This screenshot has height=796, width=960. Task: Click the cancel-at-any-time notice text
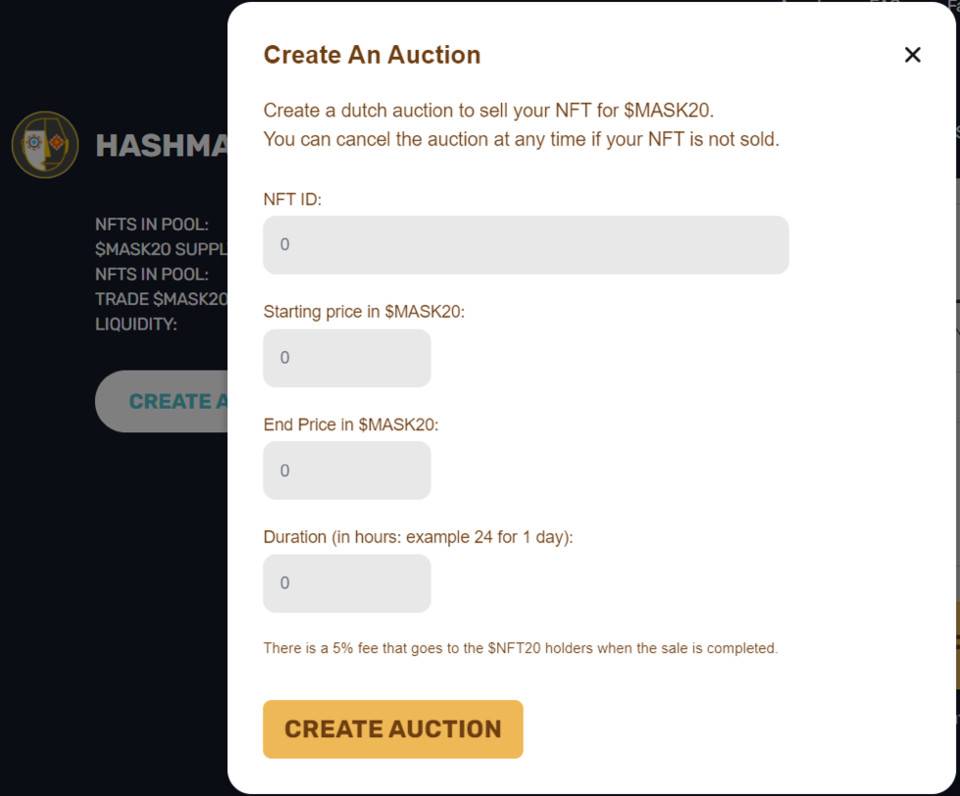(x=520, y=139)
